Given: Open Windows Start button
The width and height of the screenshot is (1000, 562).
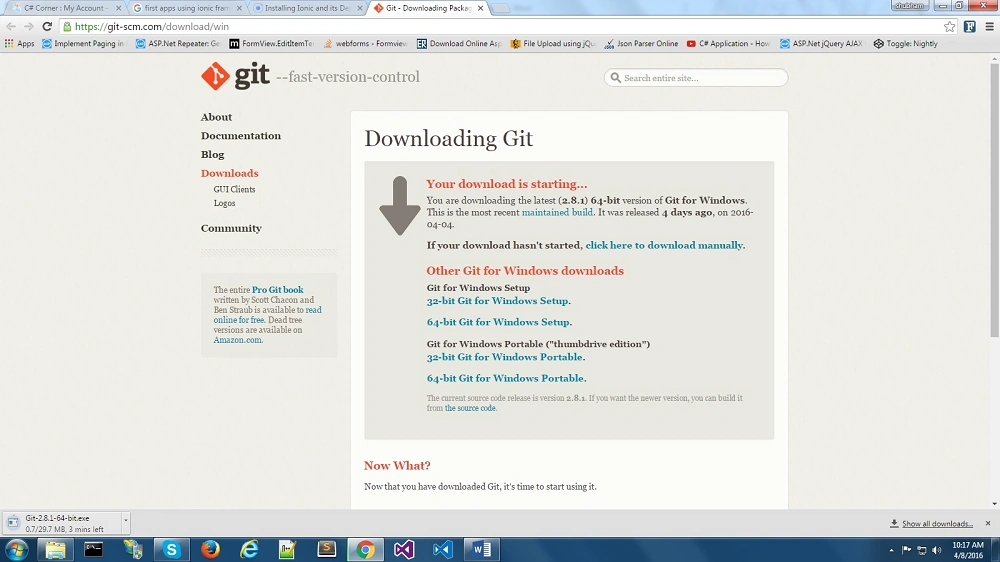Looking at the screenshot, I should [x=16, y=549].
